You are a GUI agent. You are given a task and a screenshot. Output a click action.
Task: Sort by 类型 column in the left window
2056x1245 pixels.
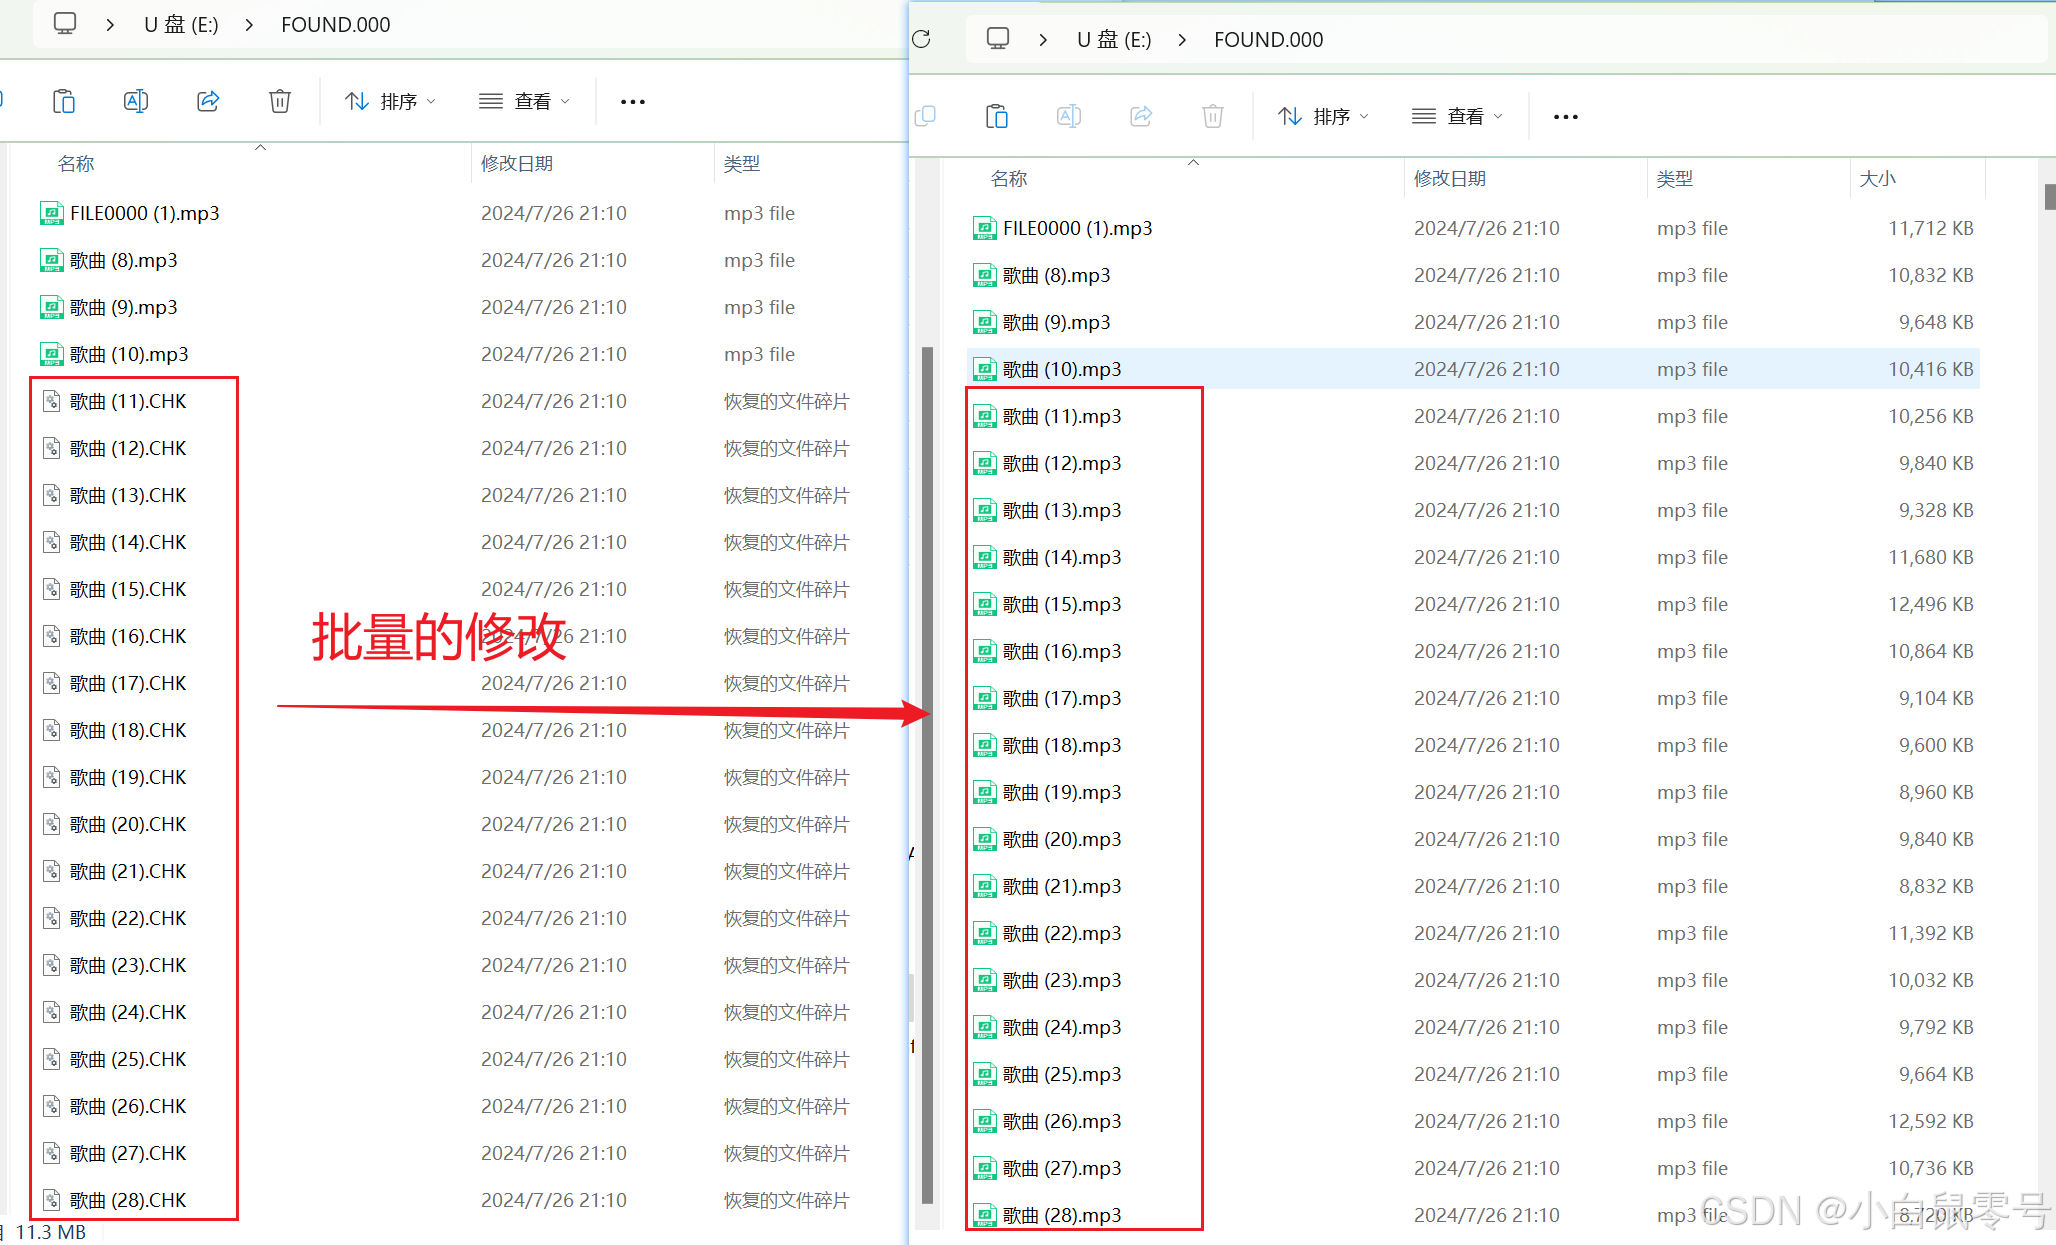(742, 163)
